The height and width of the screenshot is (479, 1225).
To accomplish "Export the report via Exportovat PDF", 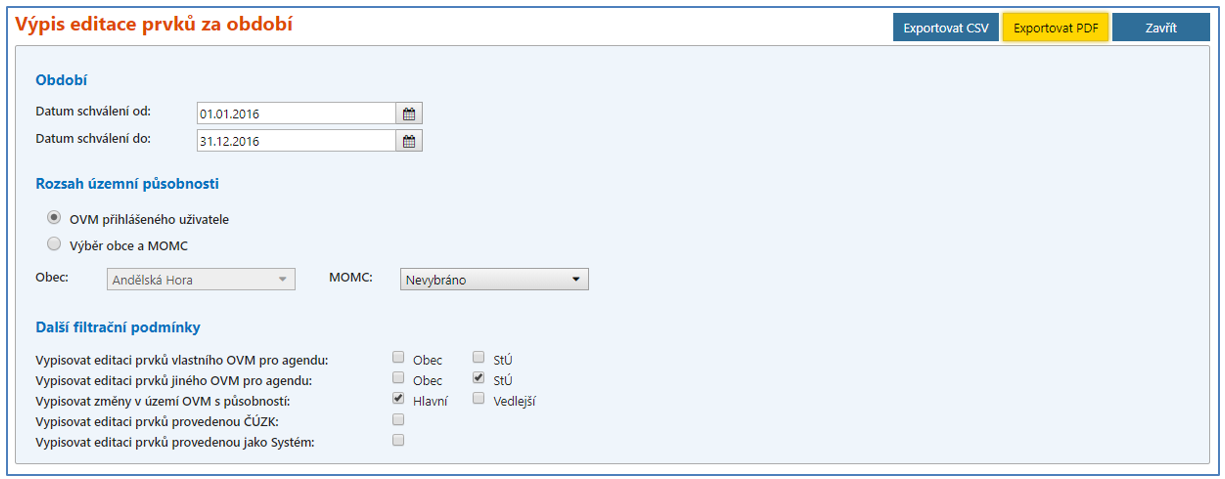I will 1055,28.
